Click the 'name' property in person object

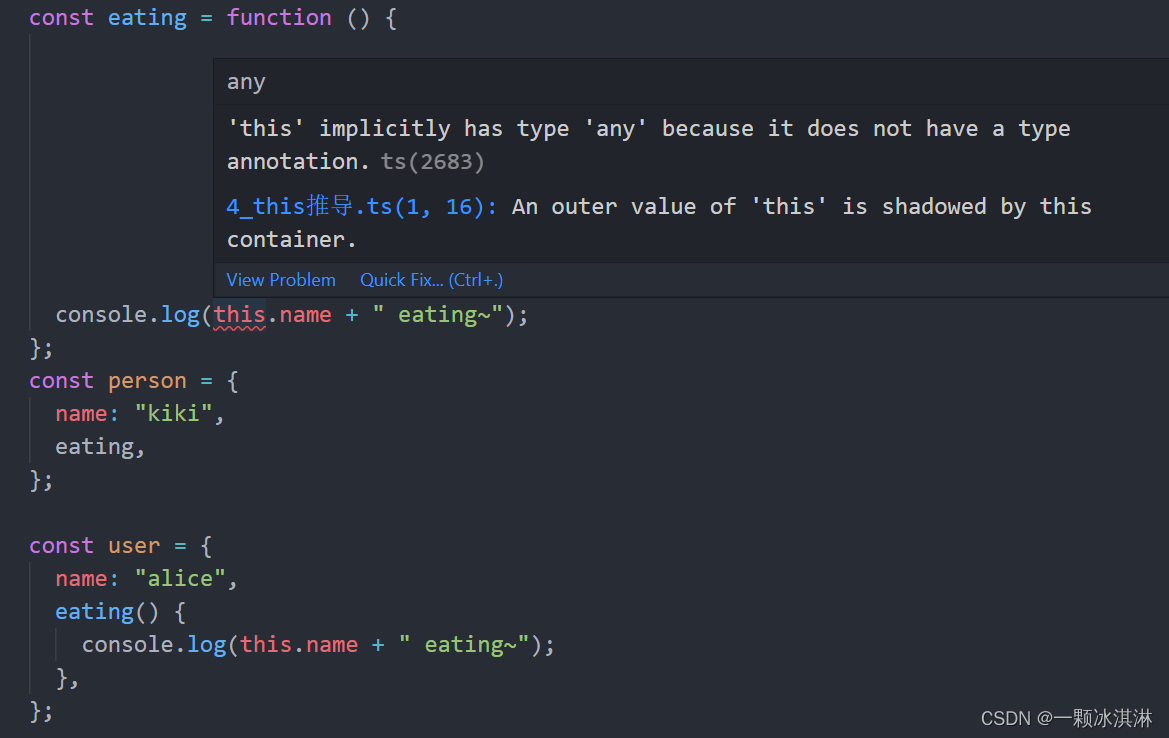click(81, 413)
